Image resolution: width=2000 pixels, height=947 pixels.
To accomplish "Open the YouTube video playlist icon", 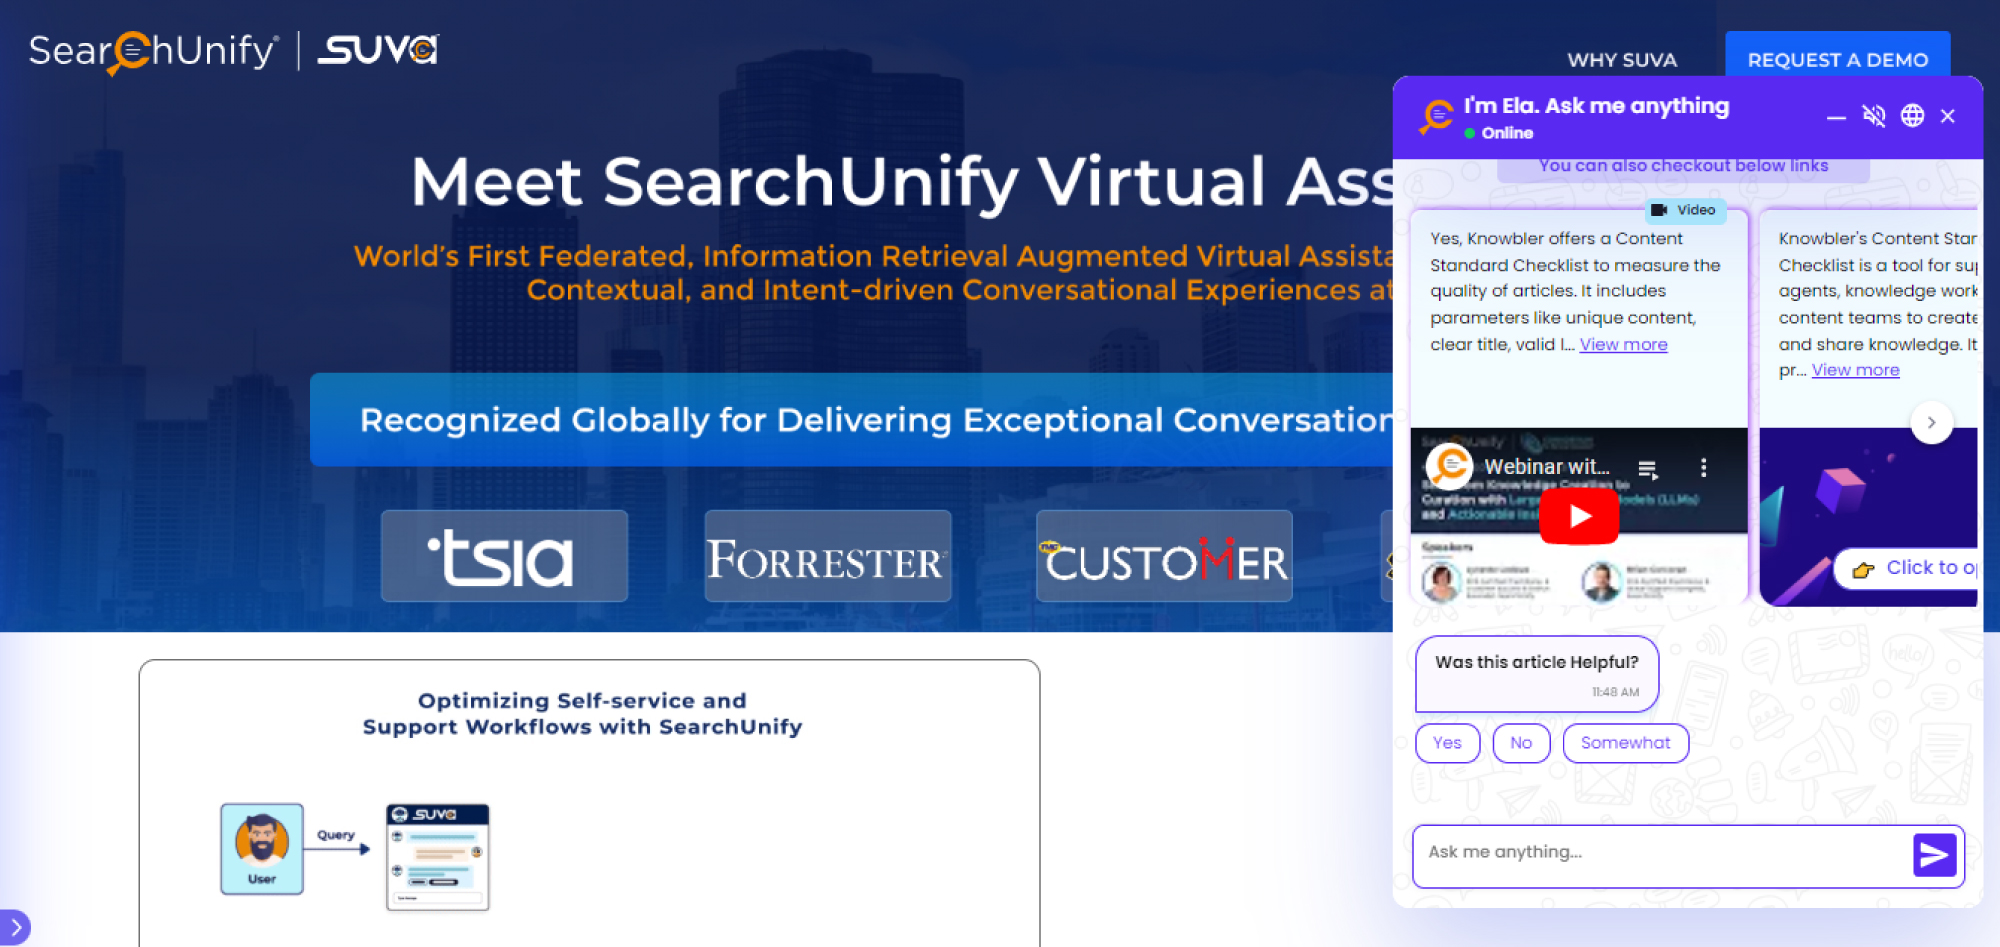I will [x=1648, y=468].
